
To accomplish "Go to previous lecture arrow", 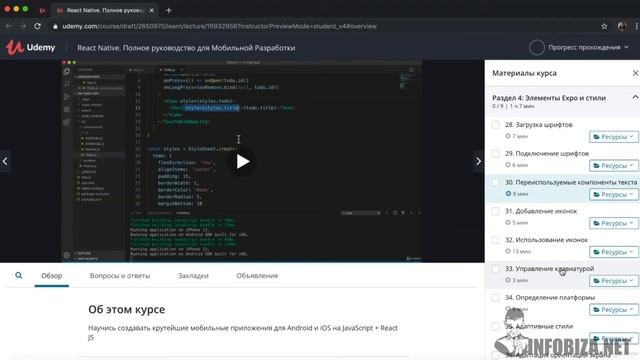I will [x=5, y=161].
